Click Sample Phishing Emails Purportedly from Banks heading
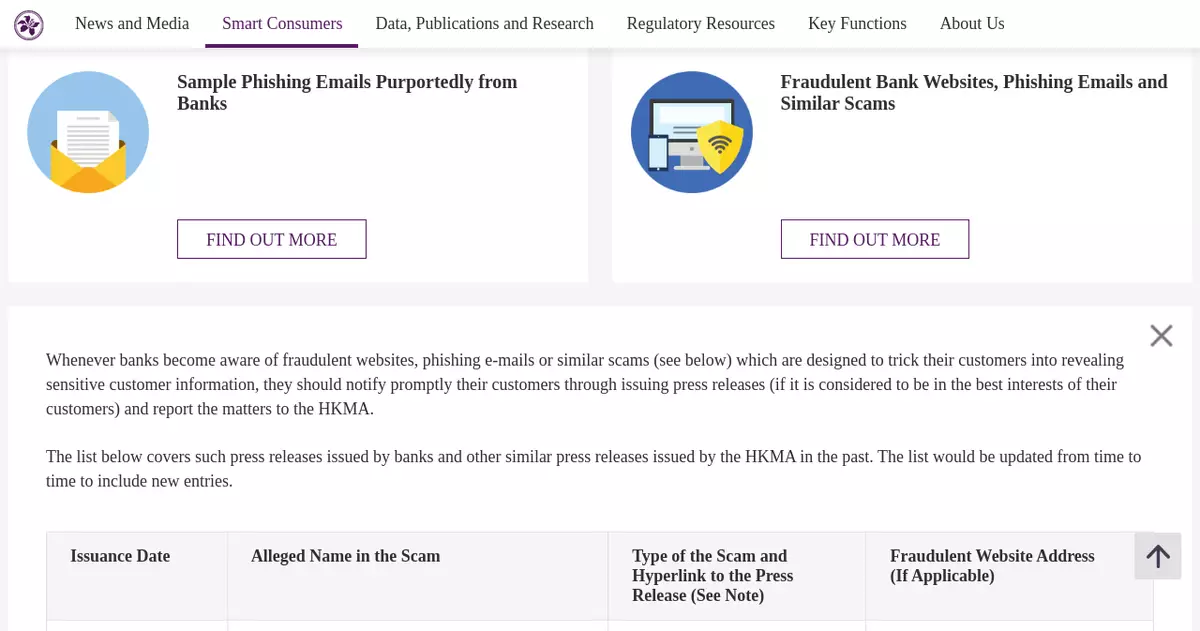This screenshot has height=631, width=1200. (x=347, y=92)
